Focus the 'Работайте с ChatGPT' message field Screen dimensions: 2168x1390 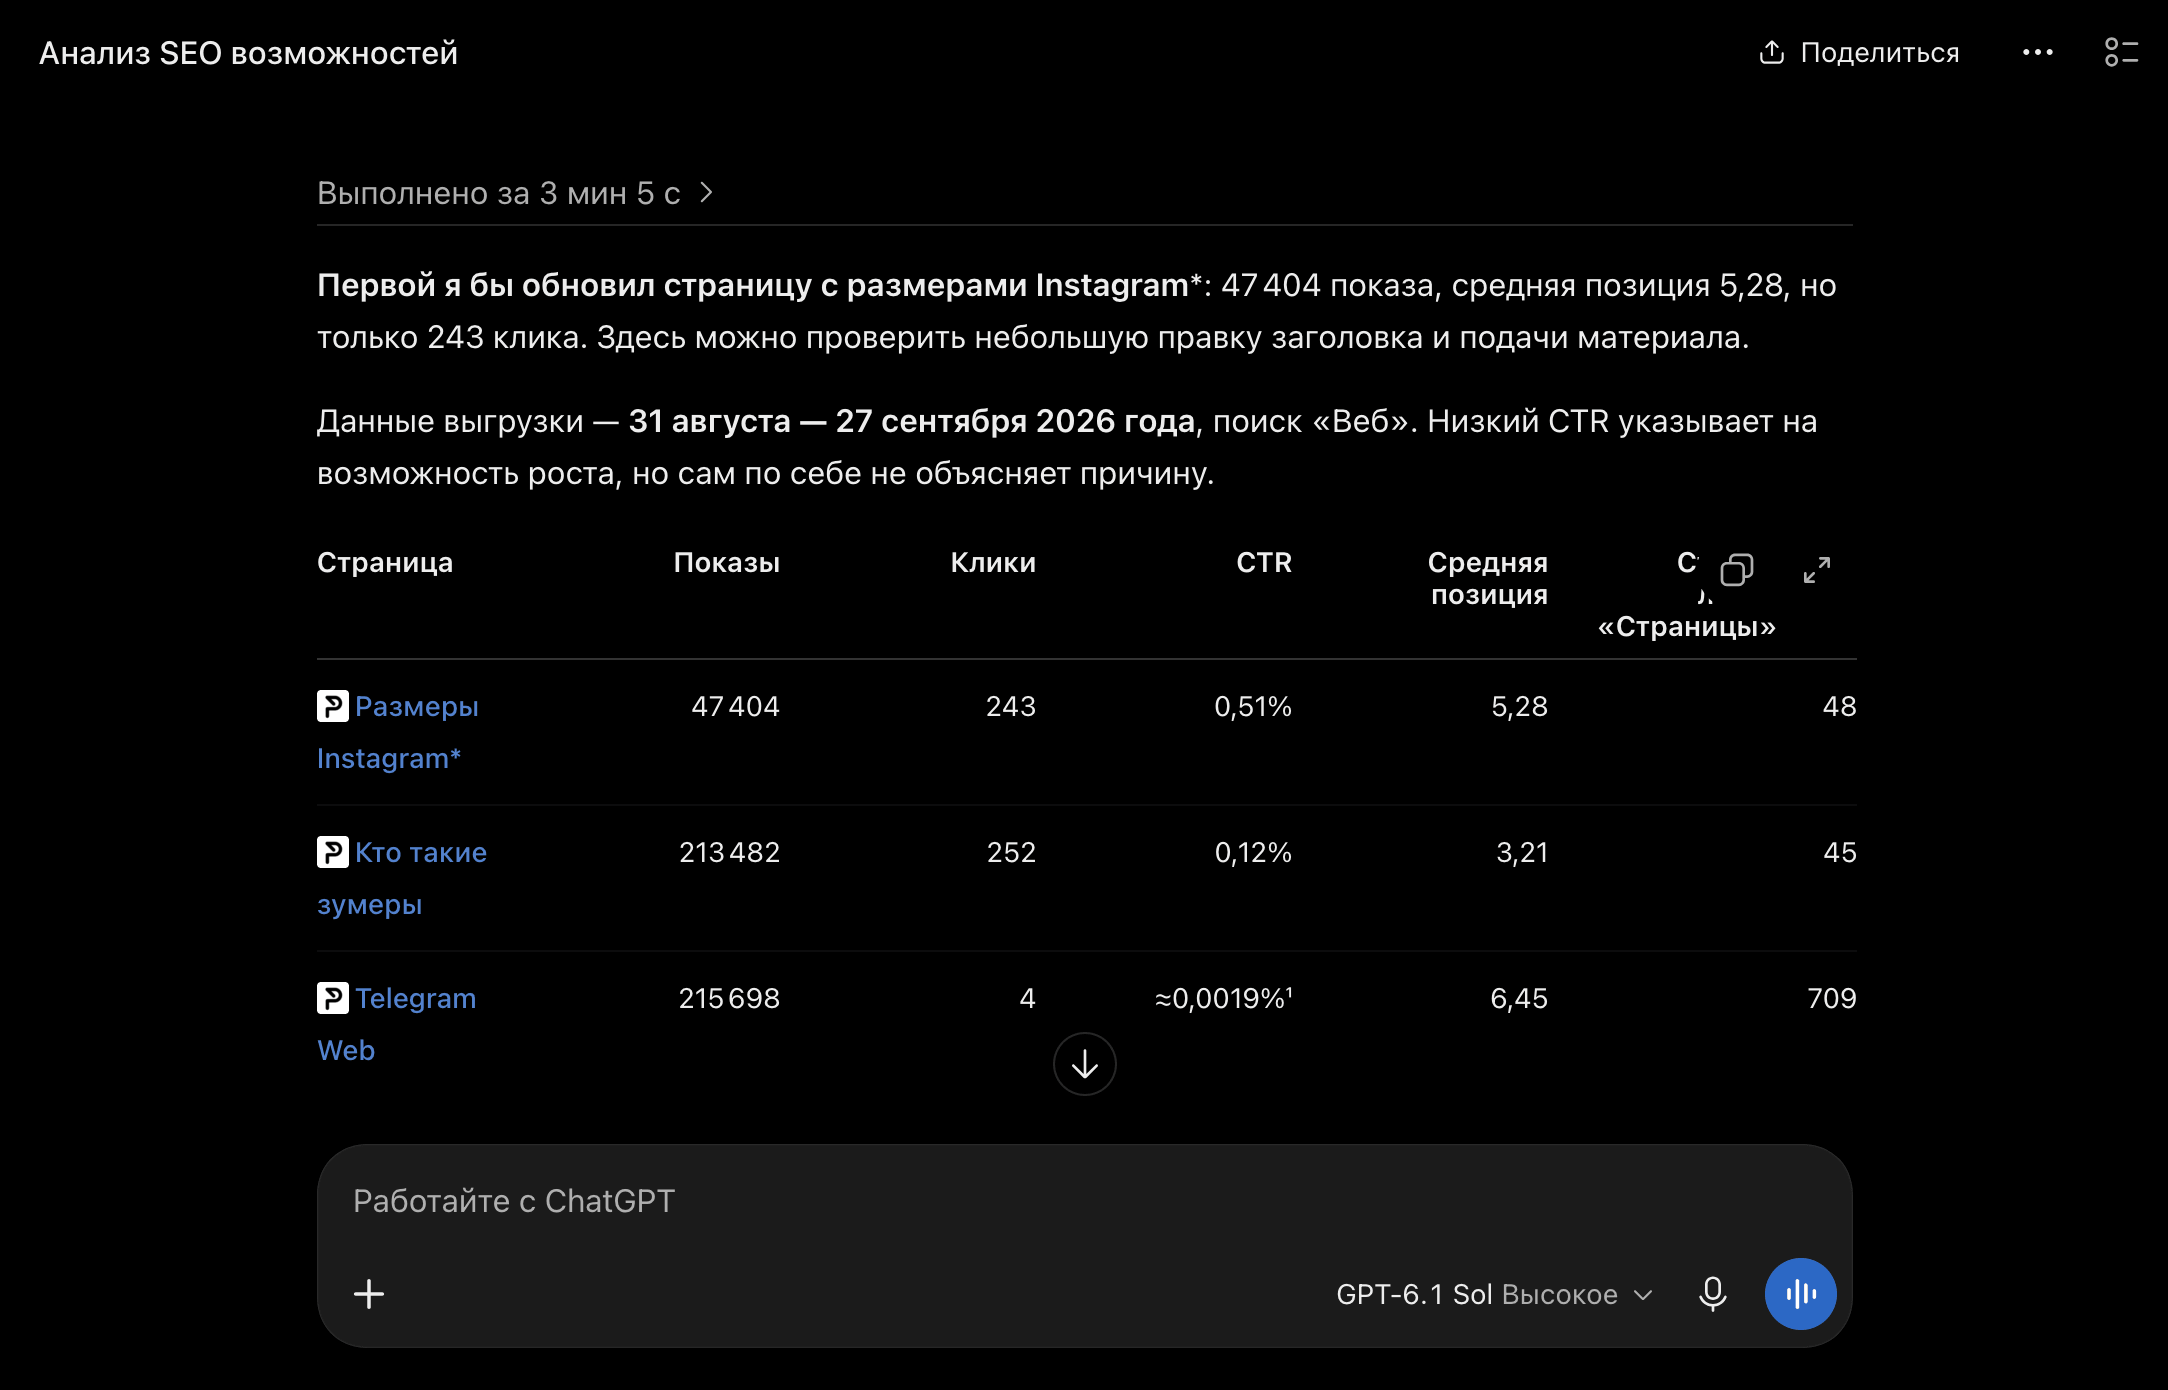click(x=1084, y=1201)
